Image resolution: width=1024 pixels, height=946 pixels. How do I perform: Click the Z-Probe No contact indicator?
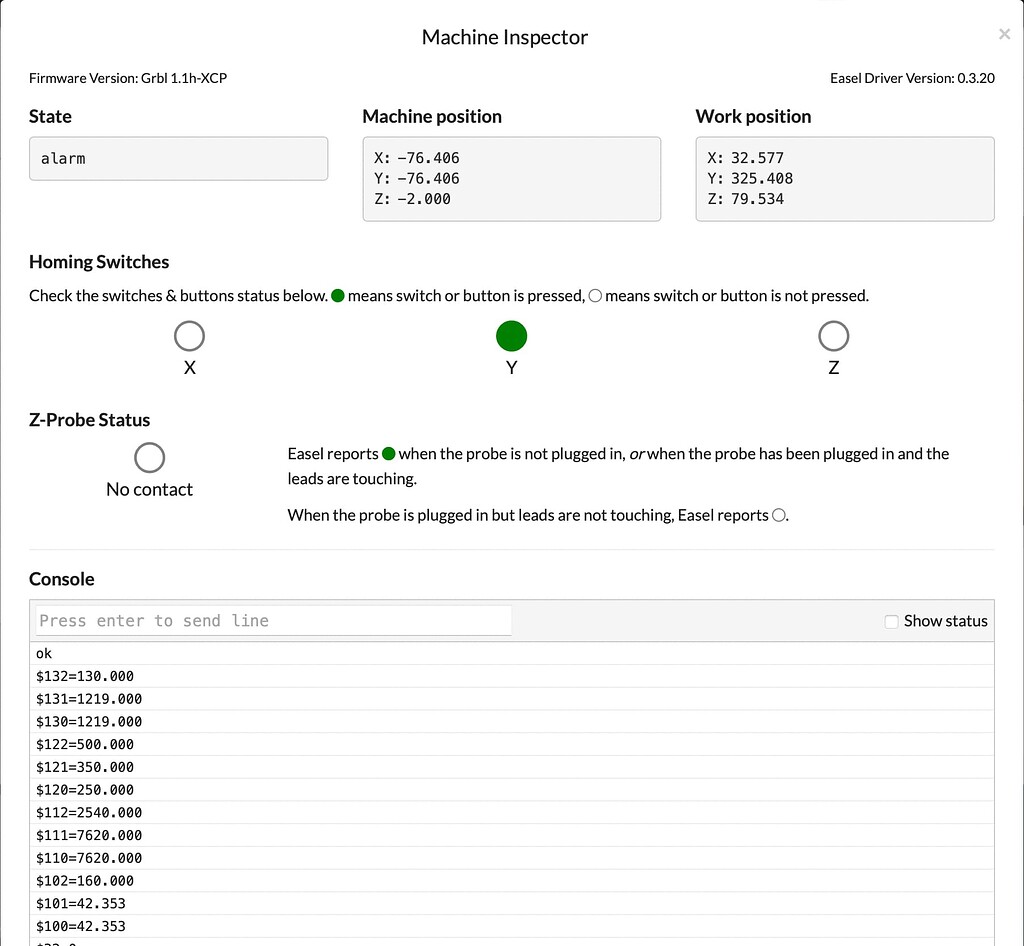pos(149,458)
